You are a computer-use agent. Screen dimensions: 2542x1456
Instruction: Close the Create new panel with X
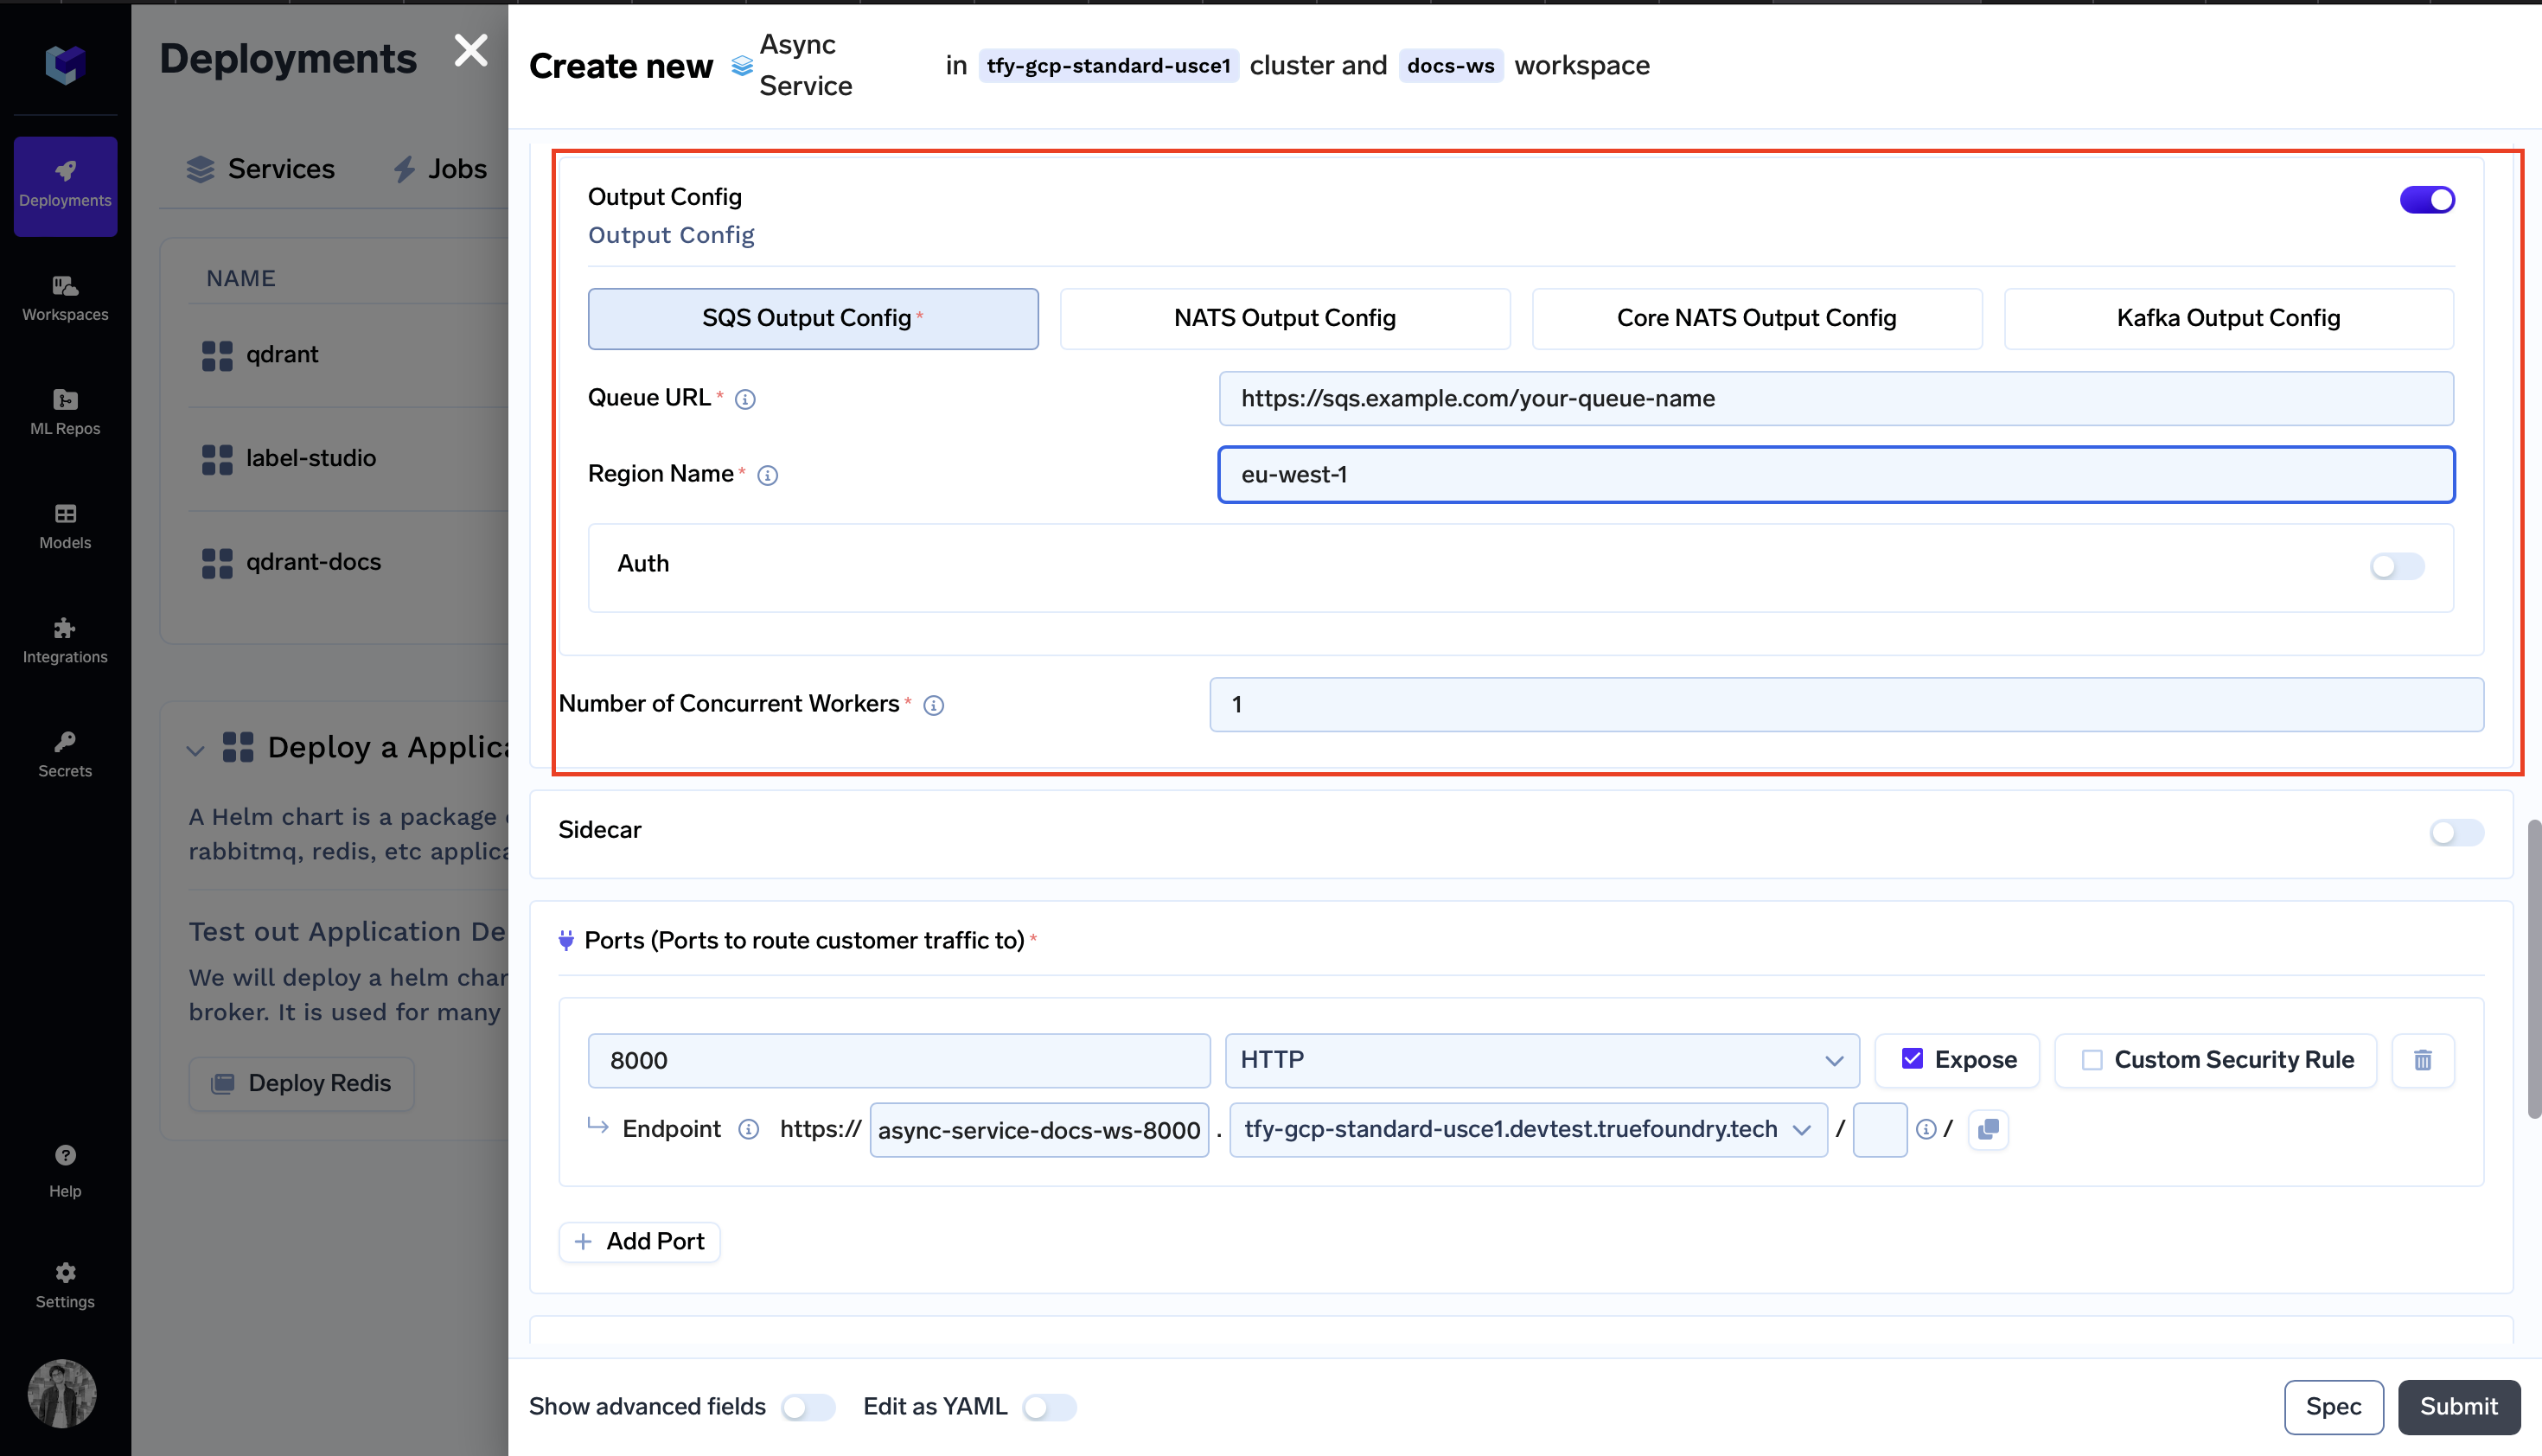click(x=471, y=50)
